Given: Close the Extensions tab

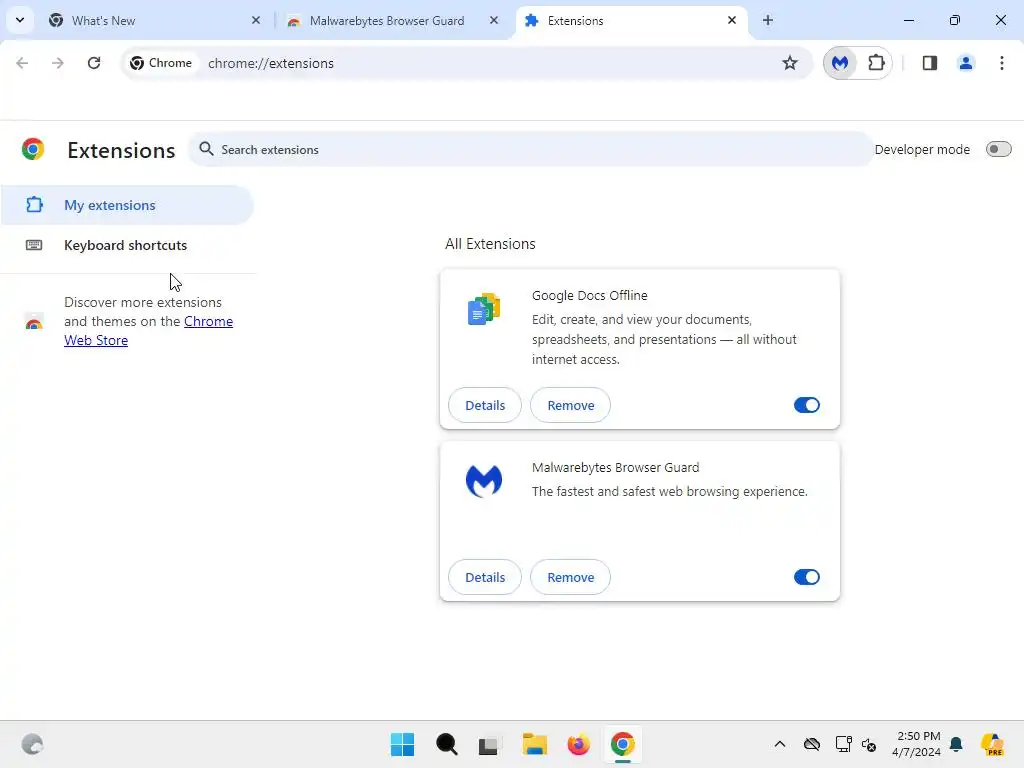Looking at the screenshot, I should click(x=731, y=20).
